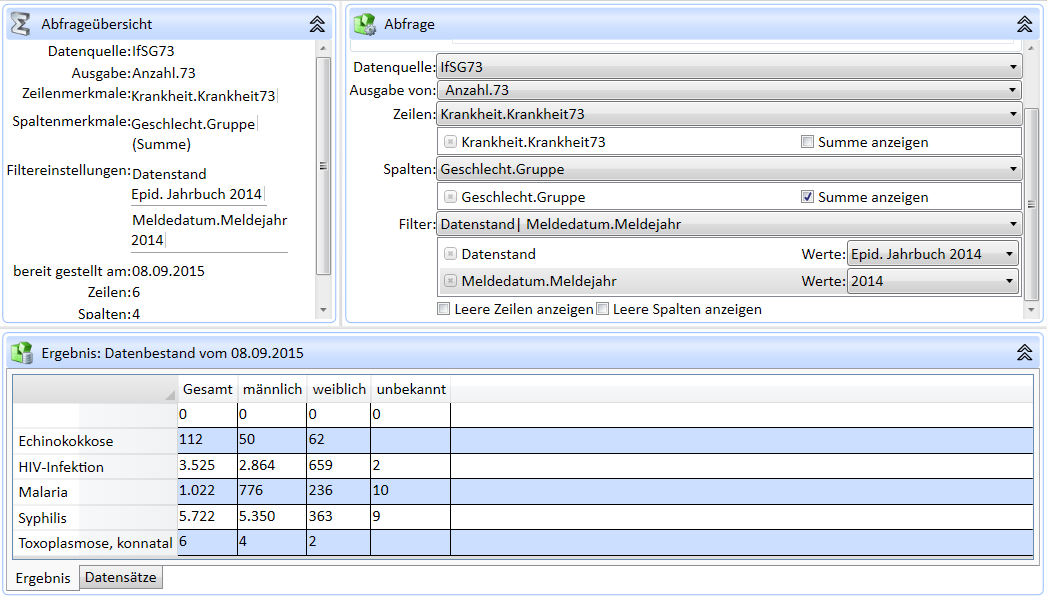
Task: Remove Geschlecht.Gruppe column item via x icon
Action: [x=450, y=197]
